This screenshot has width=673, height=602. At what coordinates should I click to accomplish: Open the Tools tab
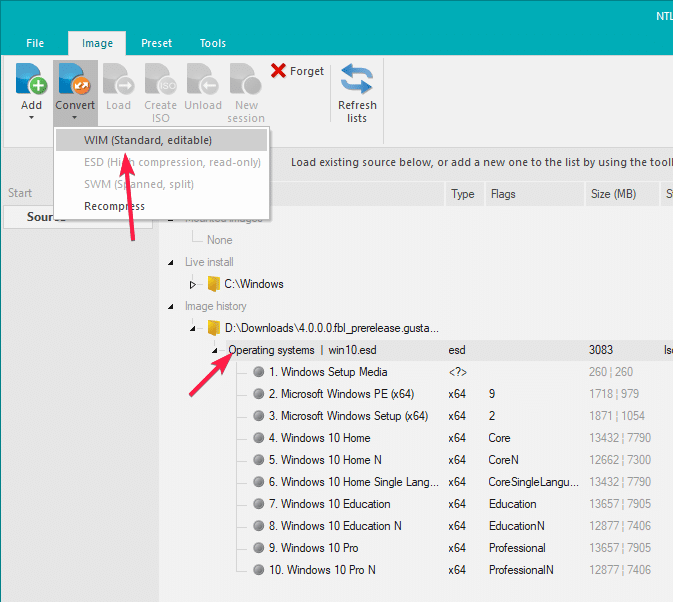[212, 43]
